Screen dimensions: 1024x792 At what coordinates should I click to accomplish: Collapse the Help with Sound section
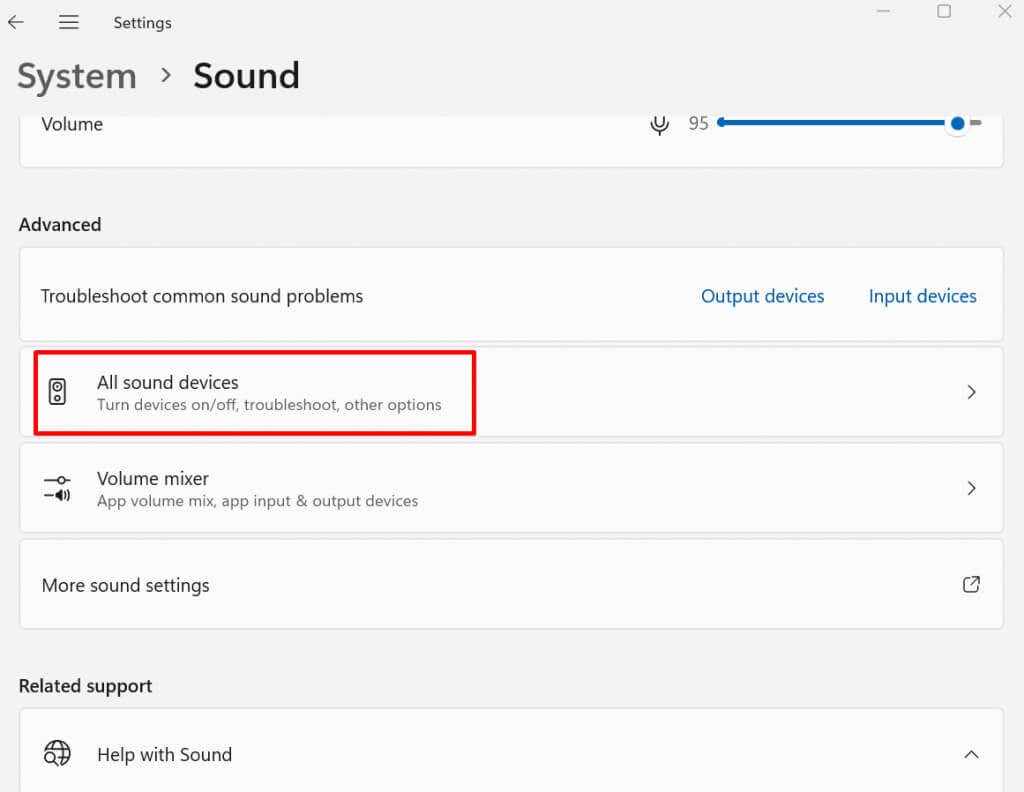[x=970, y=754]
